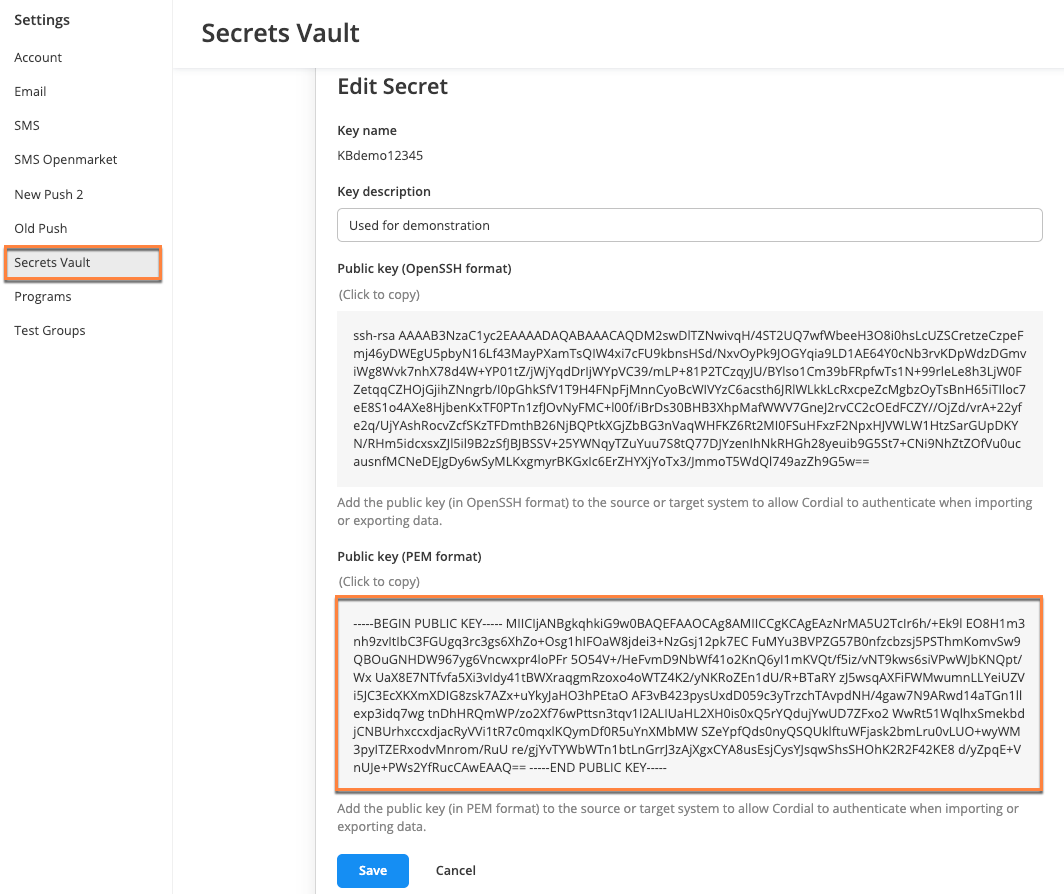Click the copy hint under PEM format label
The height and width of the screenshot is (894, 1064).
[x=379, y=582]
